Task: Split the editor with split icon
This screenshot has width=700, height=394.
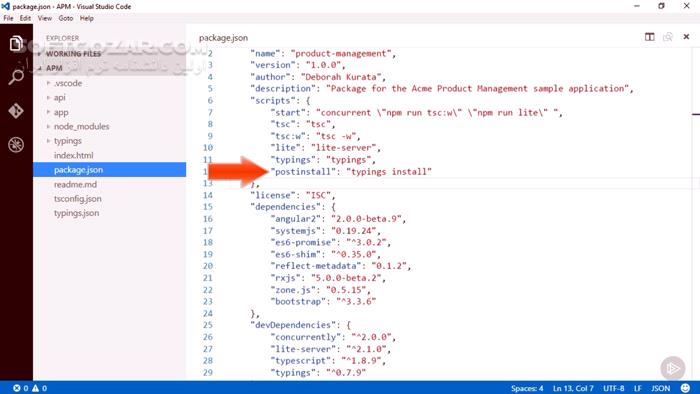Action: click(x=650, y=37)
